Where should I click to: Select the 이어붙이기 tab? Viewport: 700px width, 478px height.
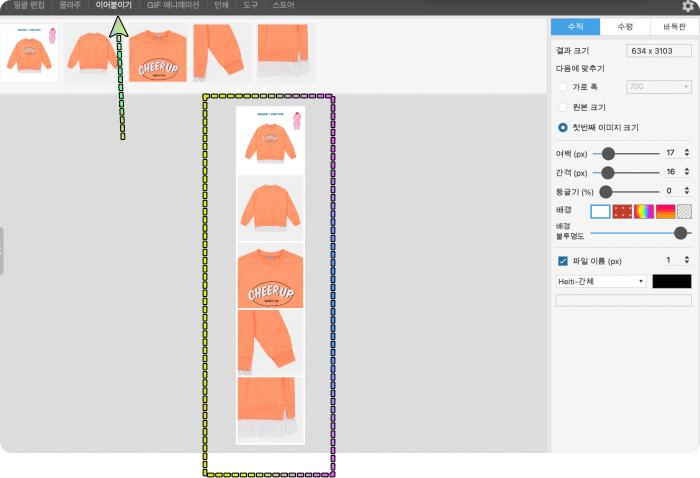point(113,5)
